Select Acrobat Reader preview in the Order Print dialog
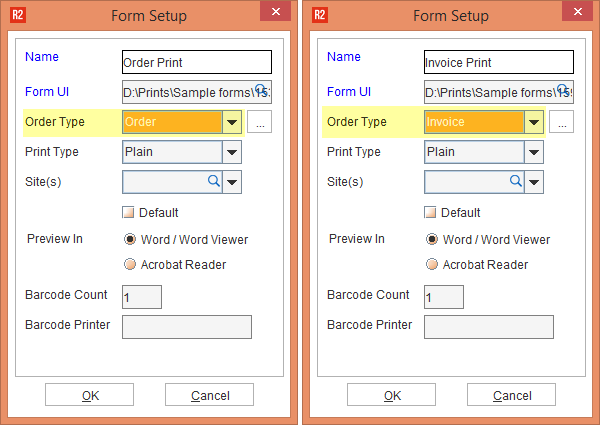 click(x=129, y=265)
